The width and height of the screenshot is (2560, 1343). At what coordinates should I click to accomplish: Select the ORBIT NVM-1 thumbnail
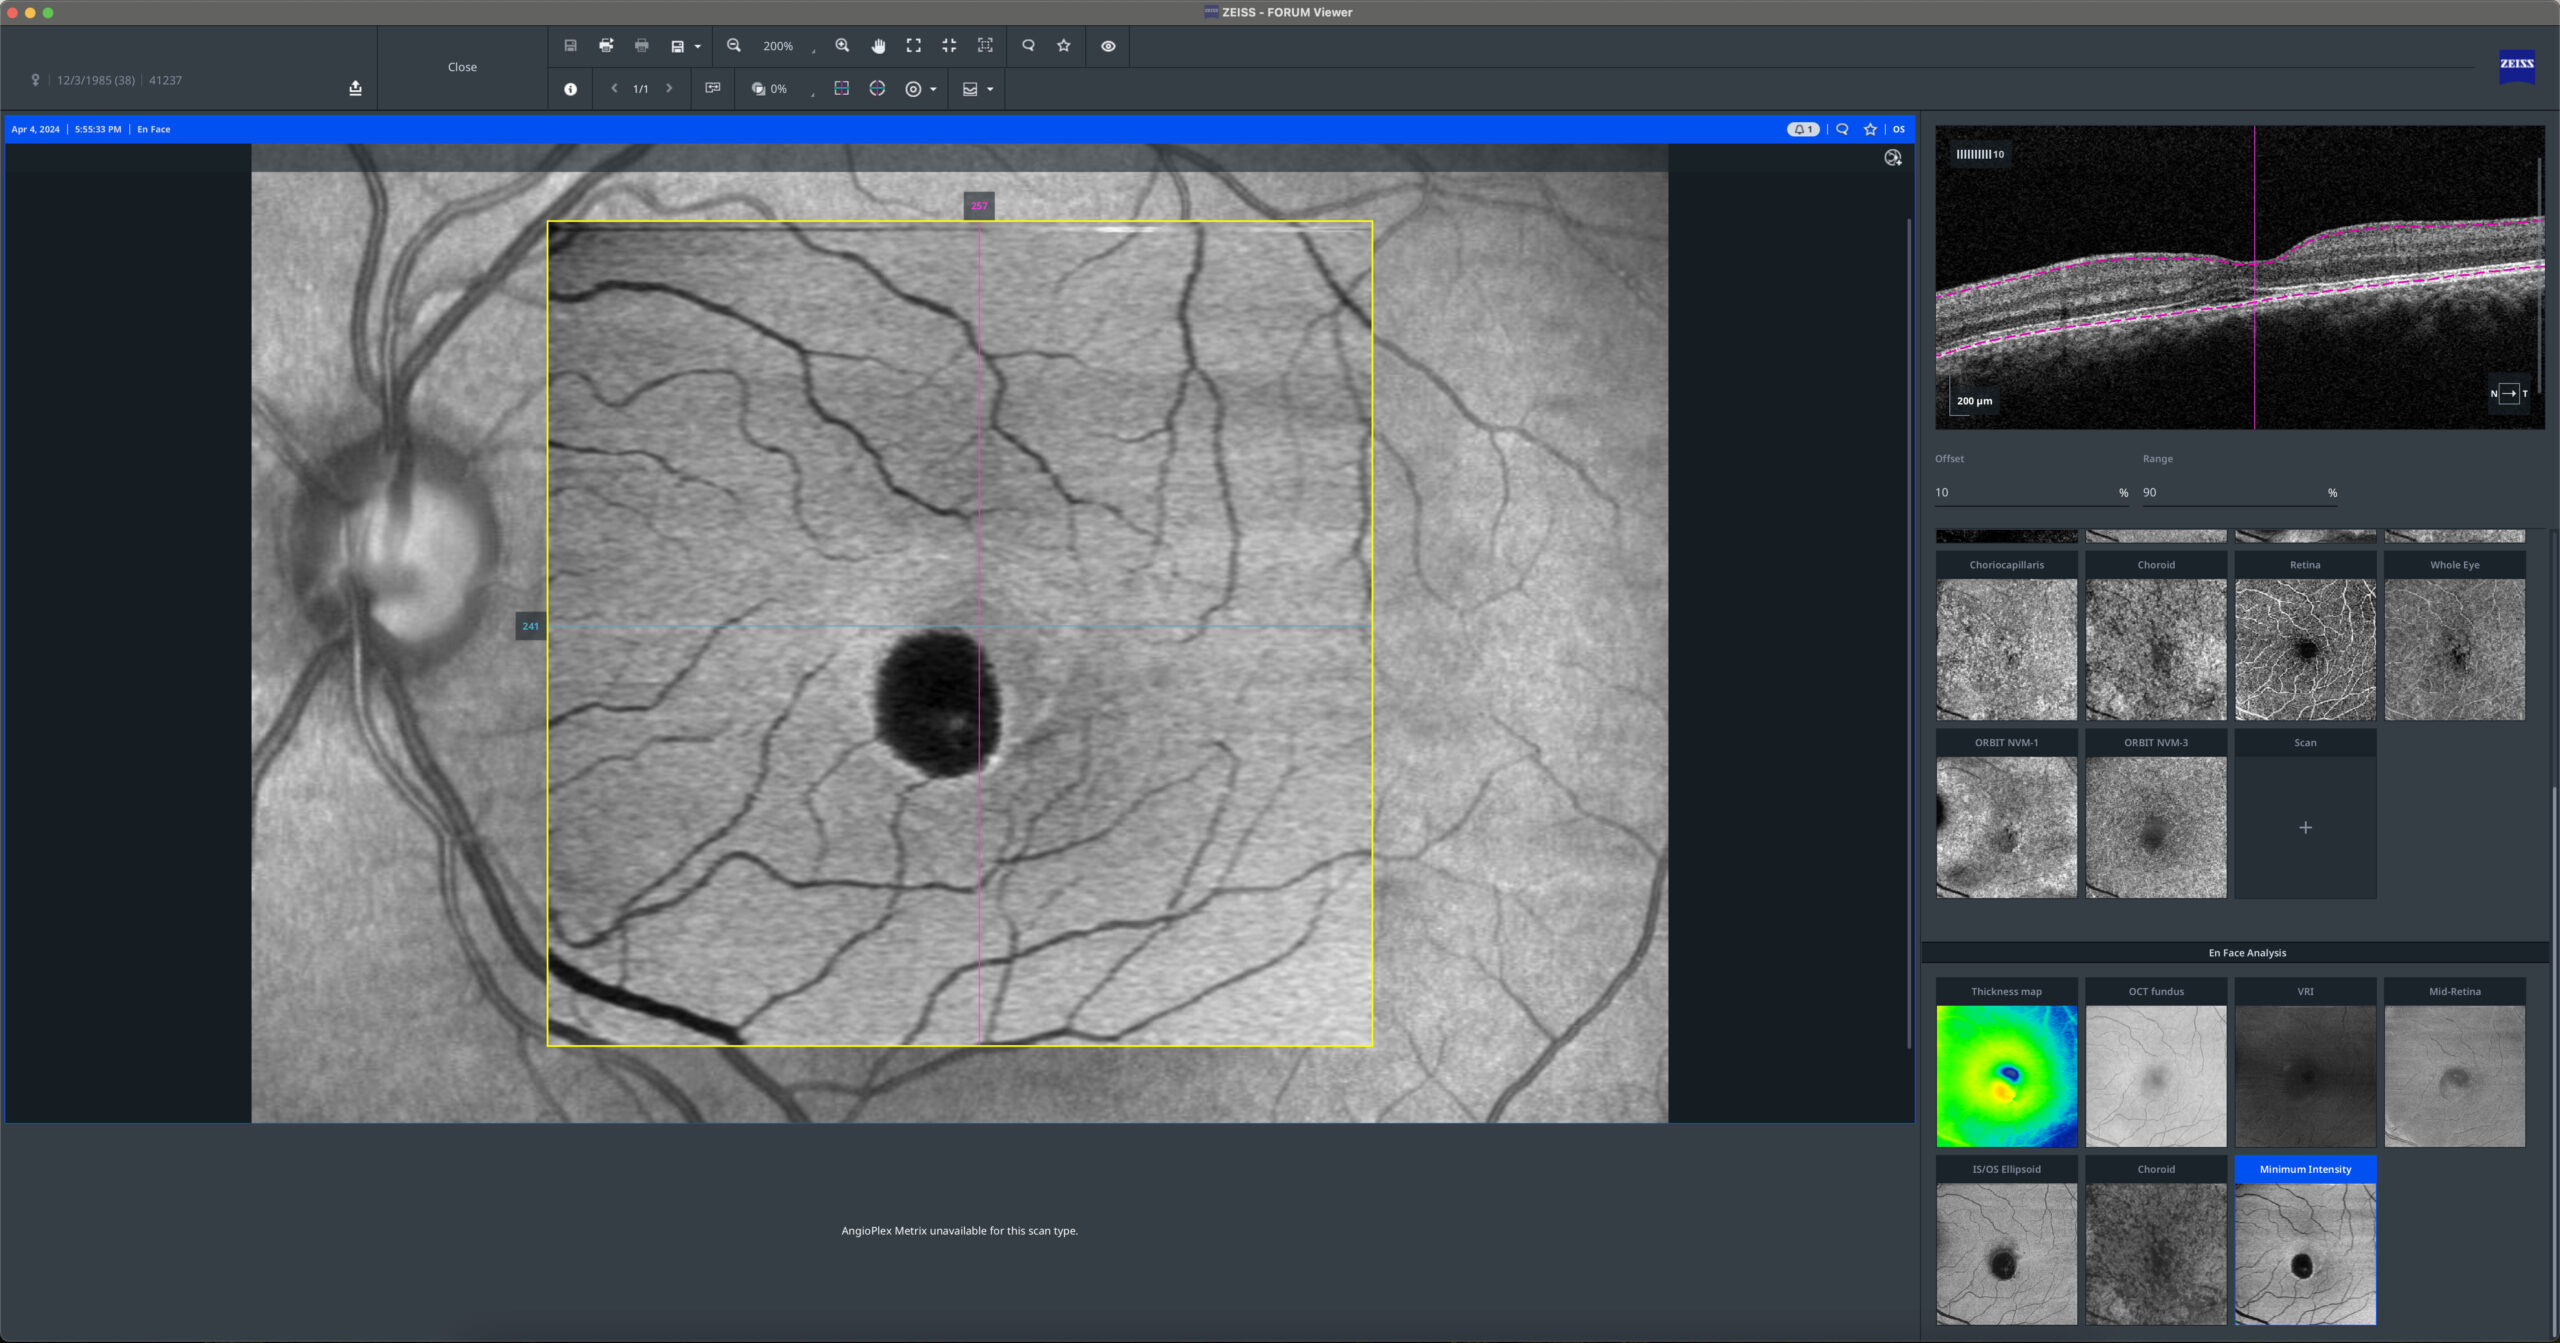coord(2006,813)
